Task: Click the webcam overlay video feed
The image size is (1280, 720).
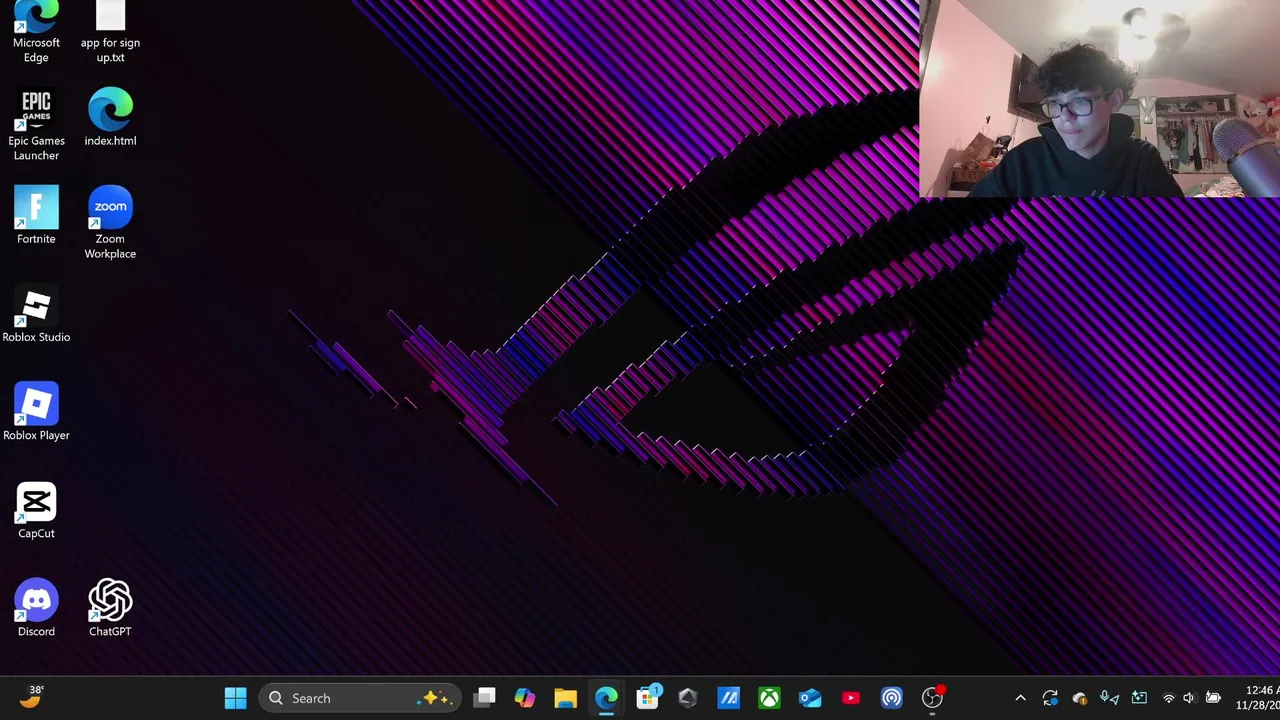Action: tap(1099, 99)
